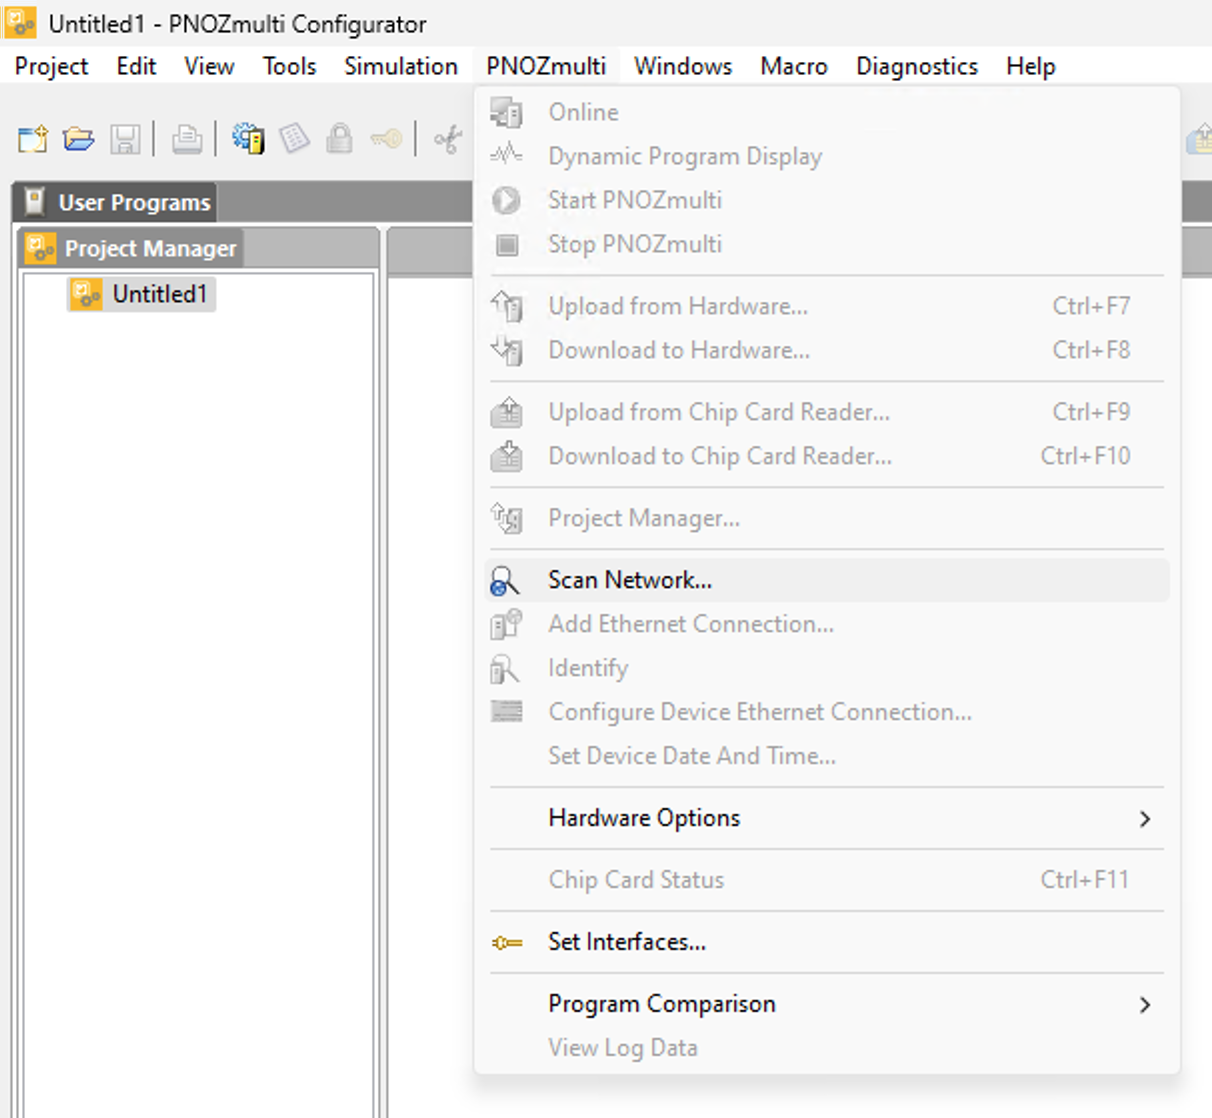The width and height of the screenshot is (1212, 1118).
Task: Click the Download to Hardware arrow icon
Action: tap(507, 350)
